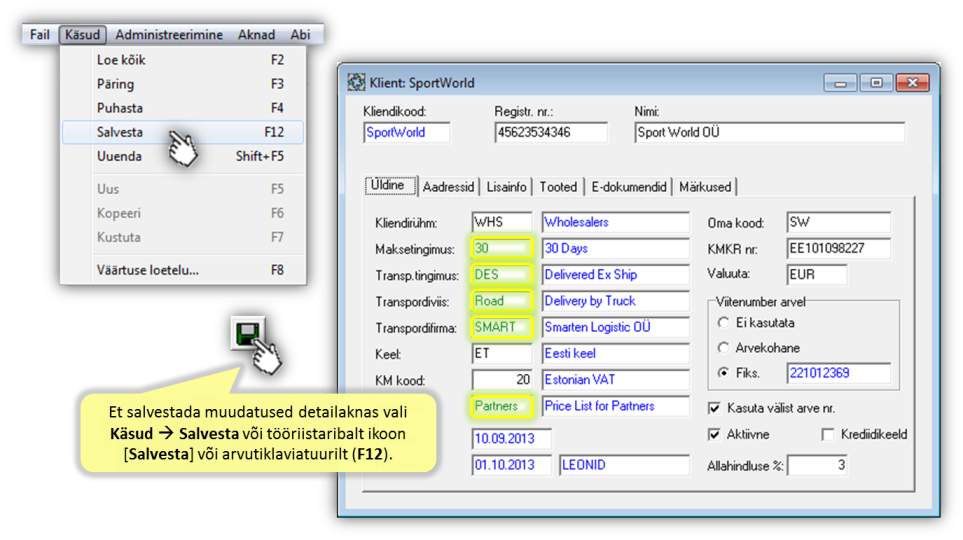Viewport: 963px width, 540px height.
Task: Select the Ei kasutata radio button
Action: 723,323
